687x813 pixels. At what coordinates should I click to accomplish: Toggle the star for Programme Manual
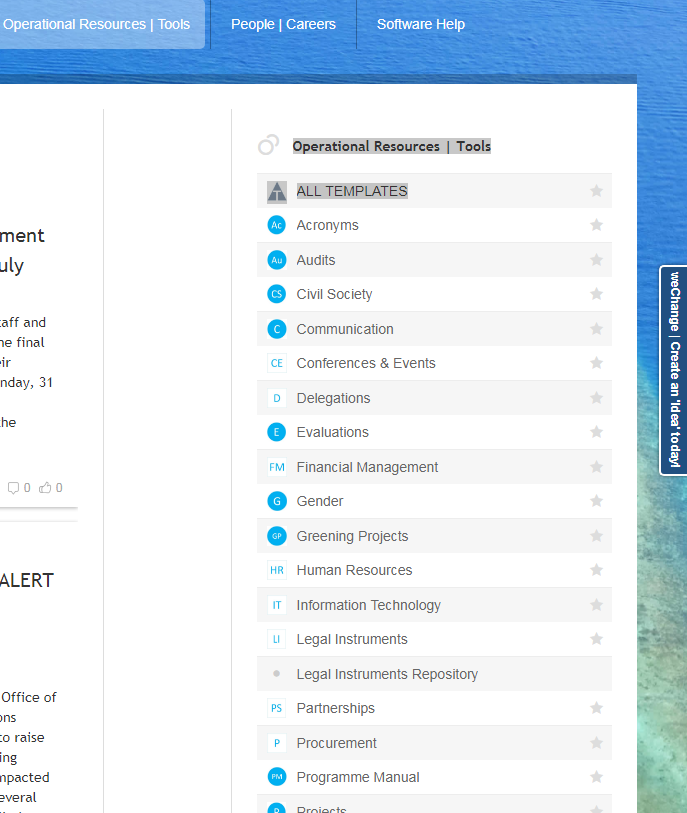(x=596, y=776)
